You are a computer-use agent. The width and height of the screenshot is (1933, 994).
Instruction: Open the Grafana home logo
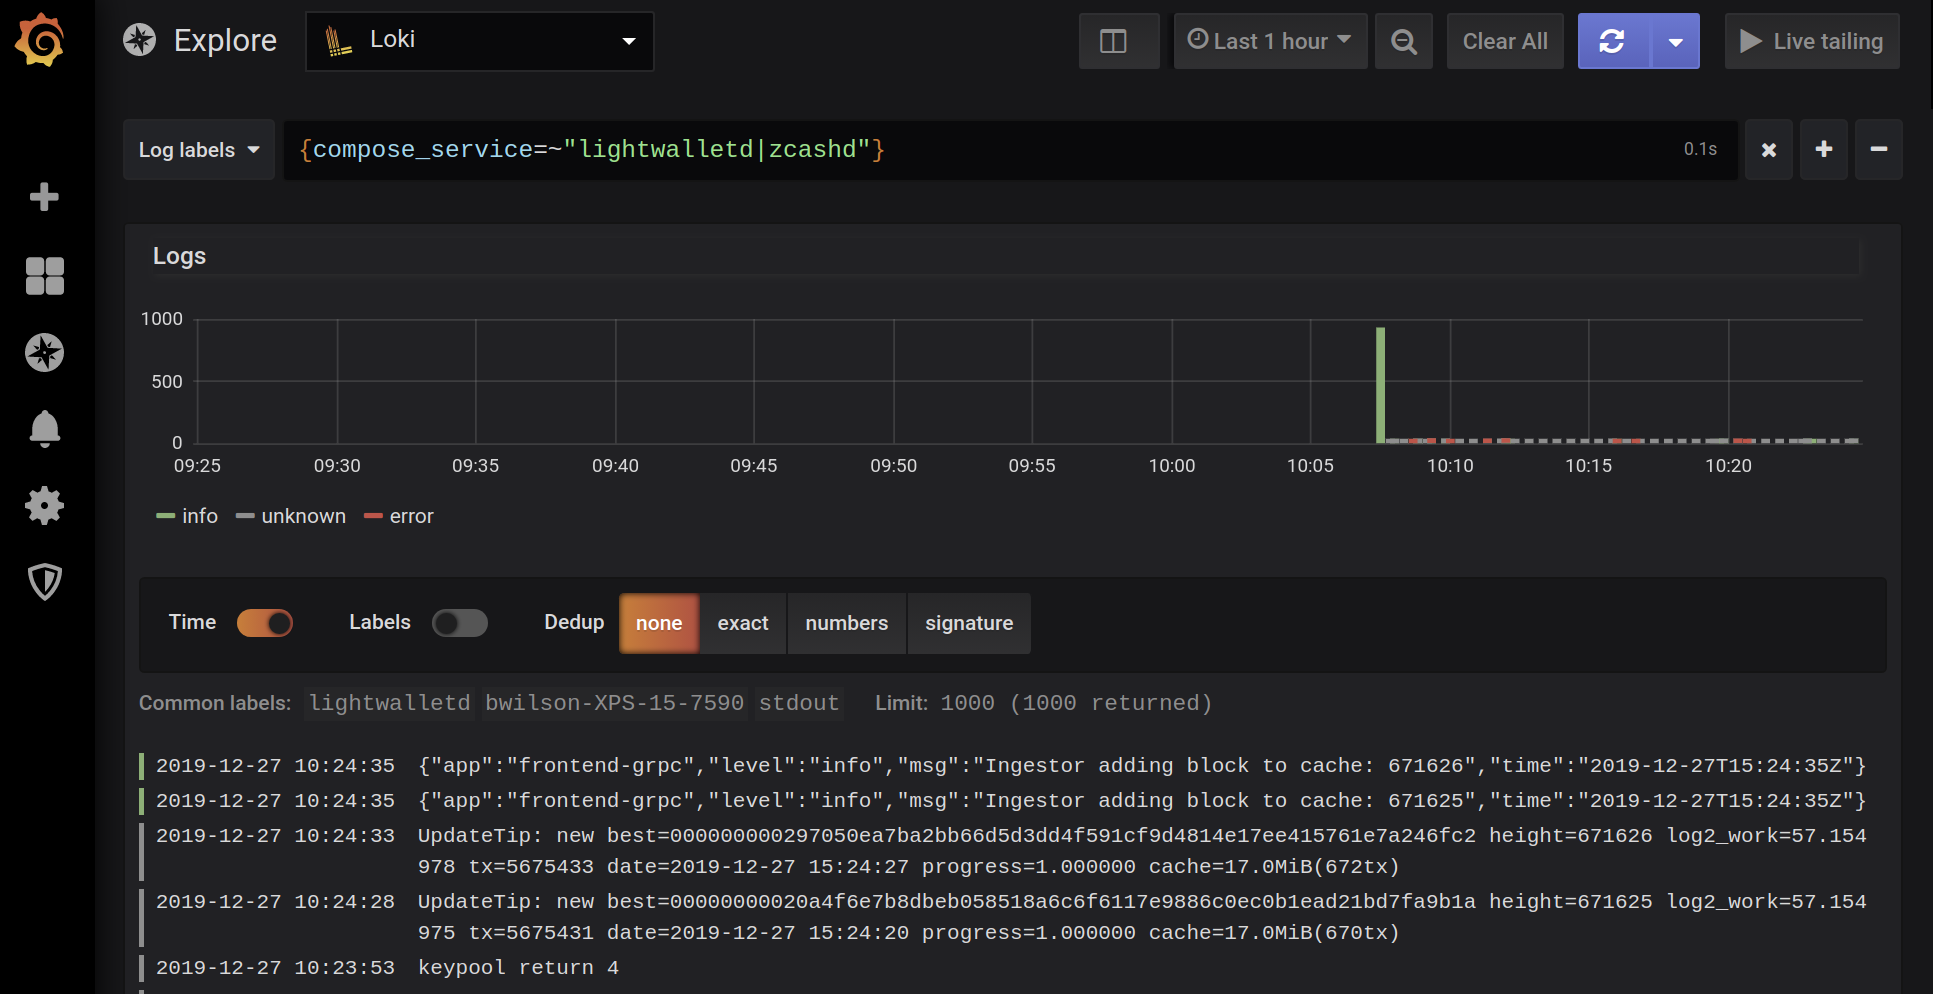(x=40, y=40)
